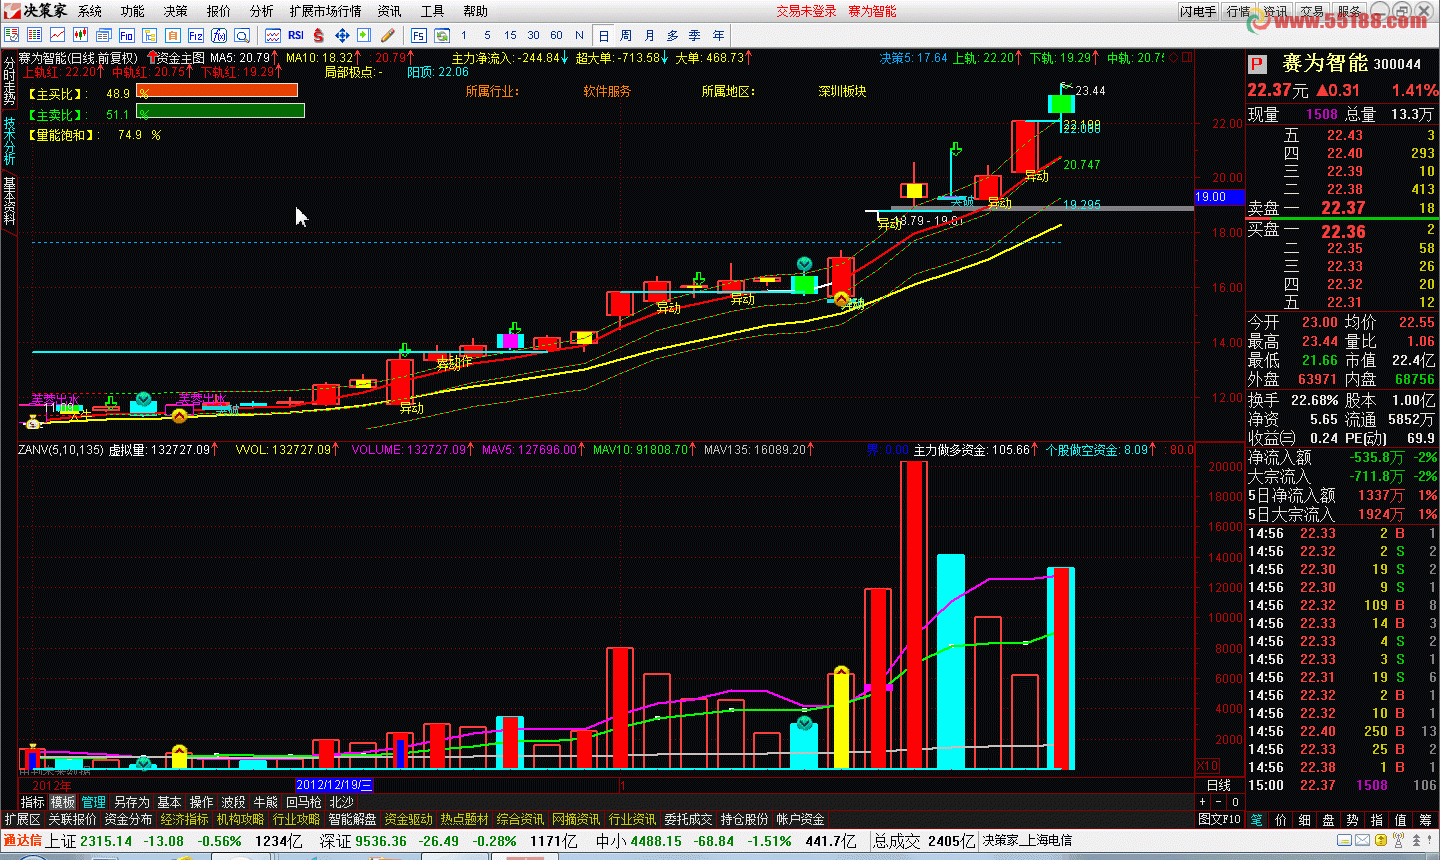The image size is (1440, 860).
Task: Switch to daily (日) period
Action: [603, 35]
